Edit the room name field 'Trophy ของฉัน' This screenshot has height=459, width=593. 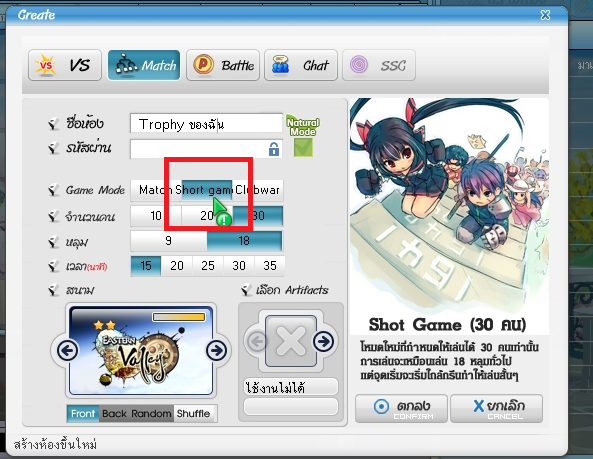coord(206,123)
